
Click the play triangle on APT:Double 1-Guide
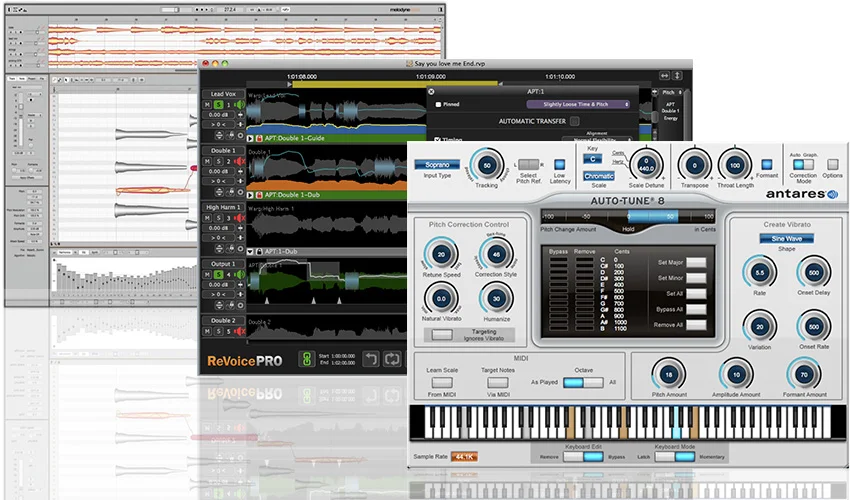point(250,138)
